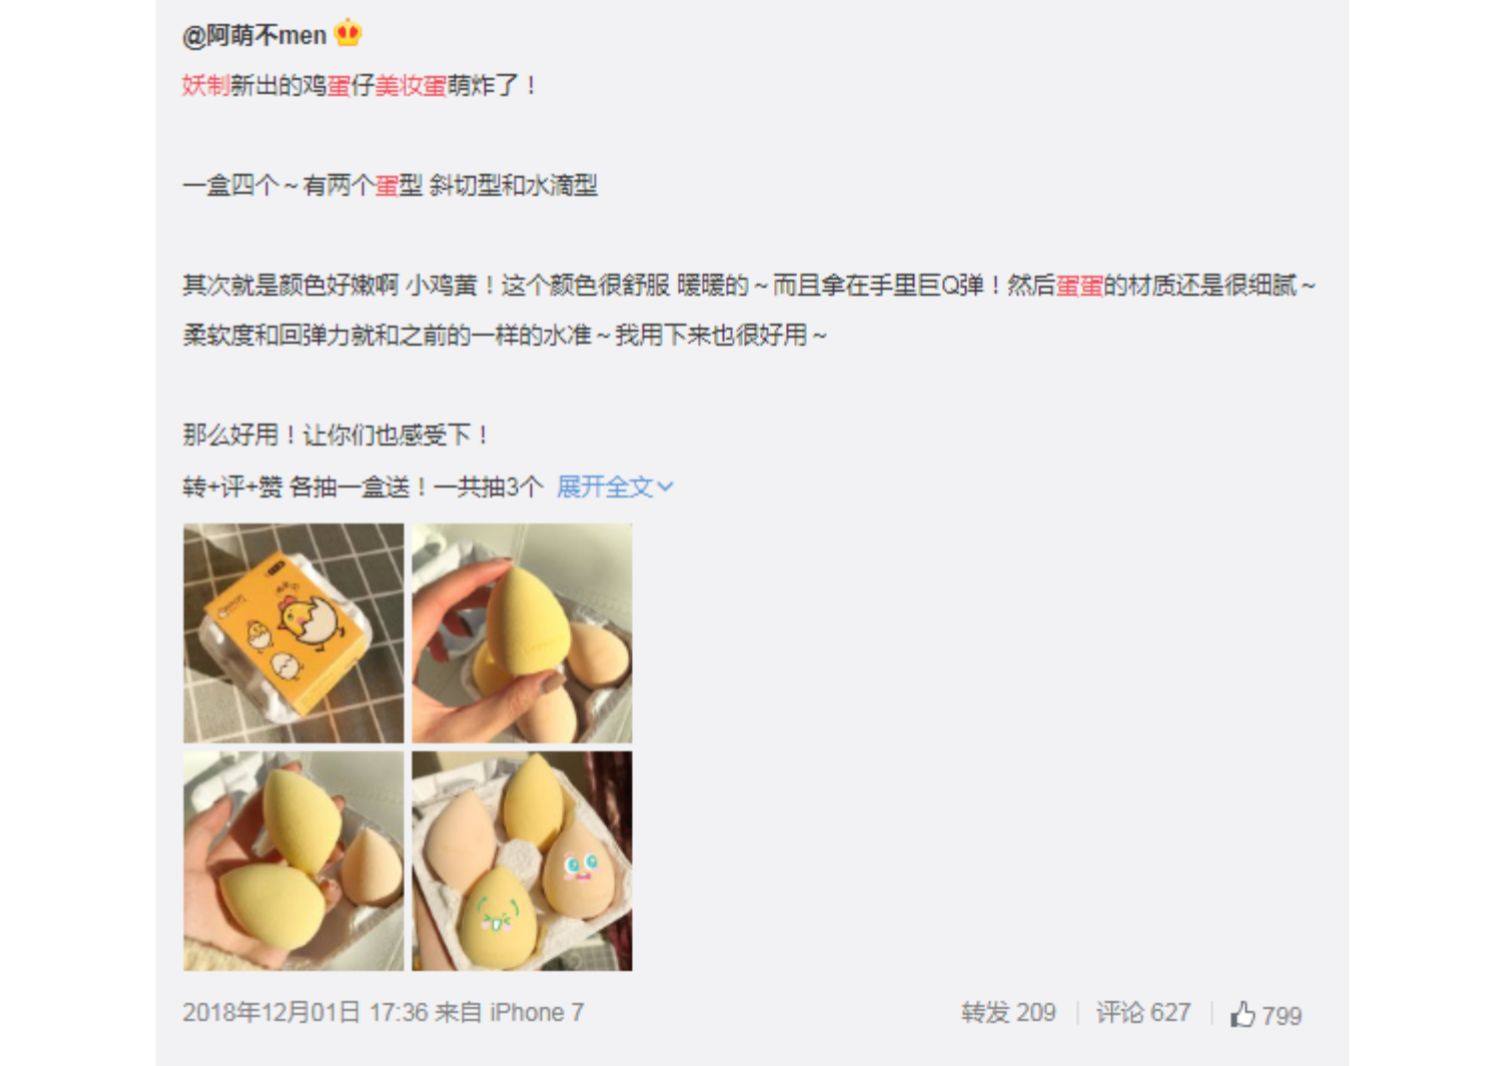Open the 评论 627 comments button
This screenshot has width=1500, height=1066.
click(1143, 1013)
